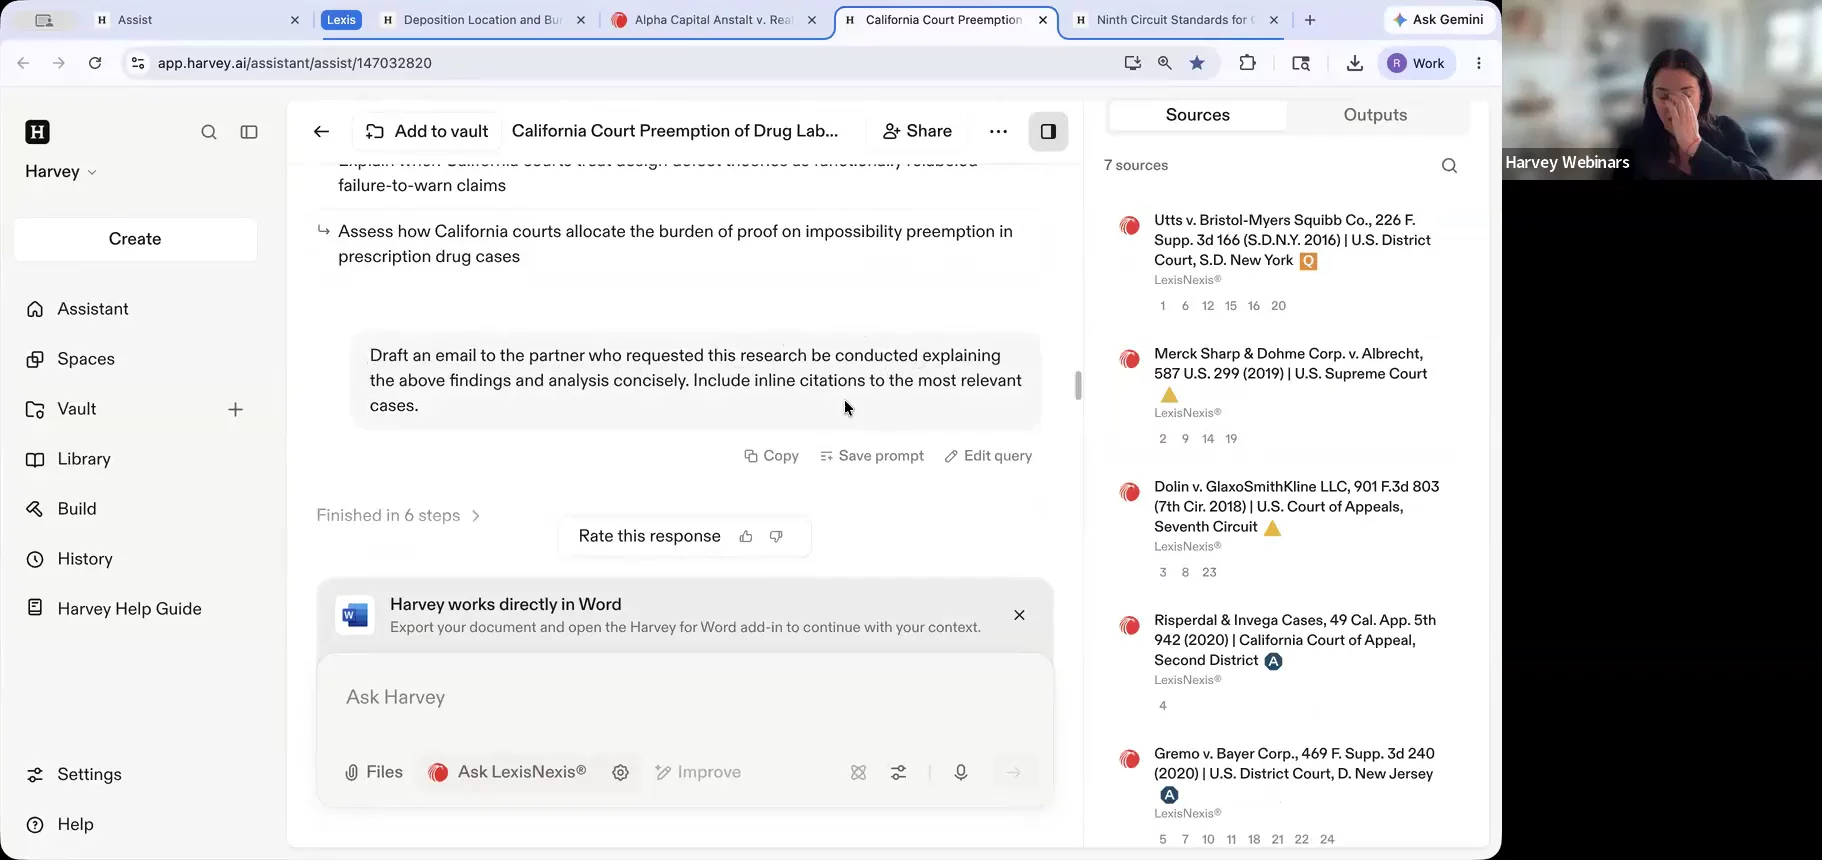1822x860 pixels.
Task: Click the icon left of prompt sliders
Action: 858,772
